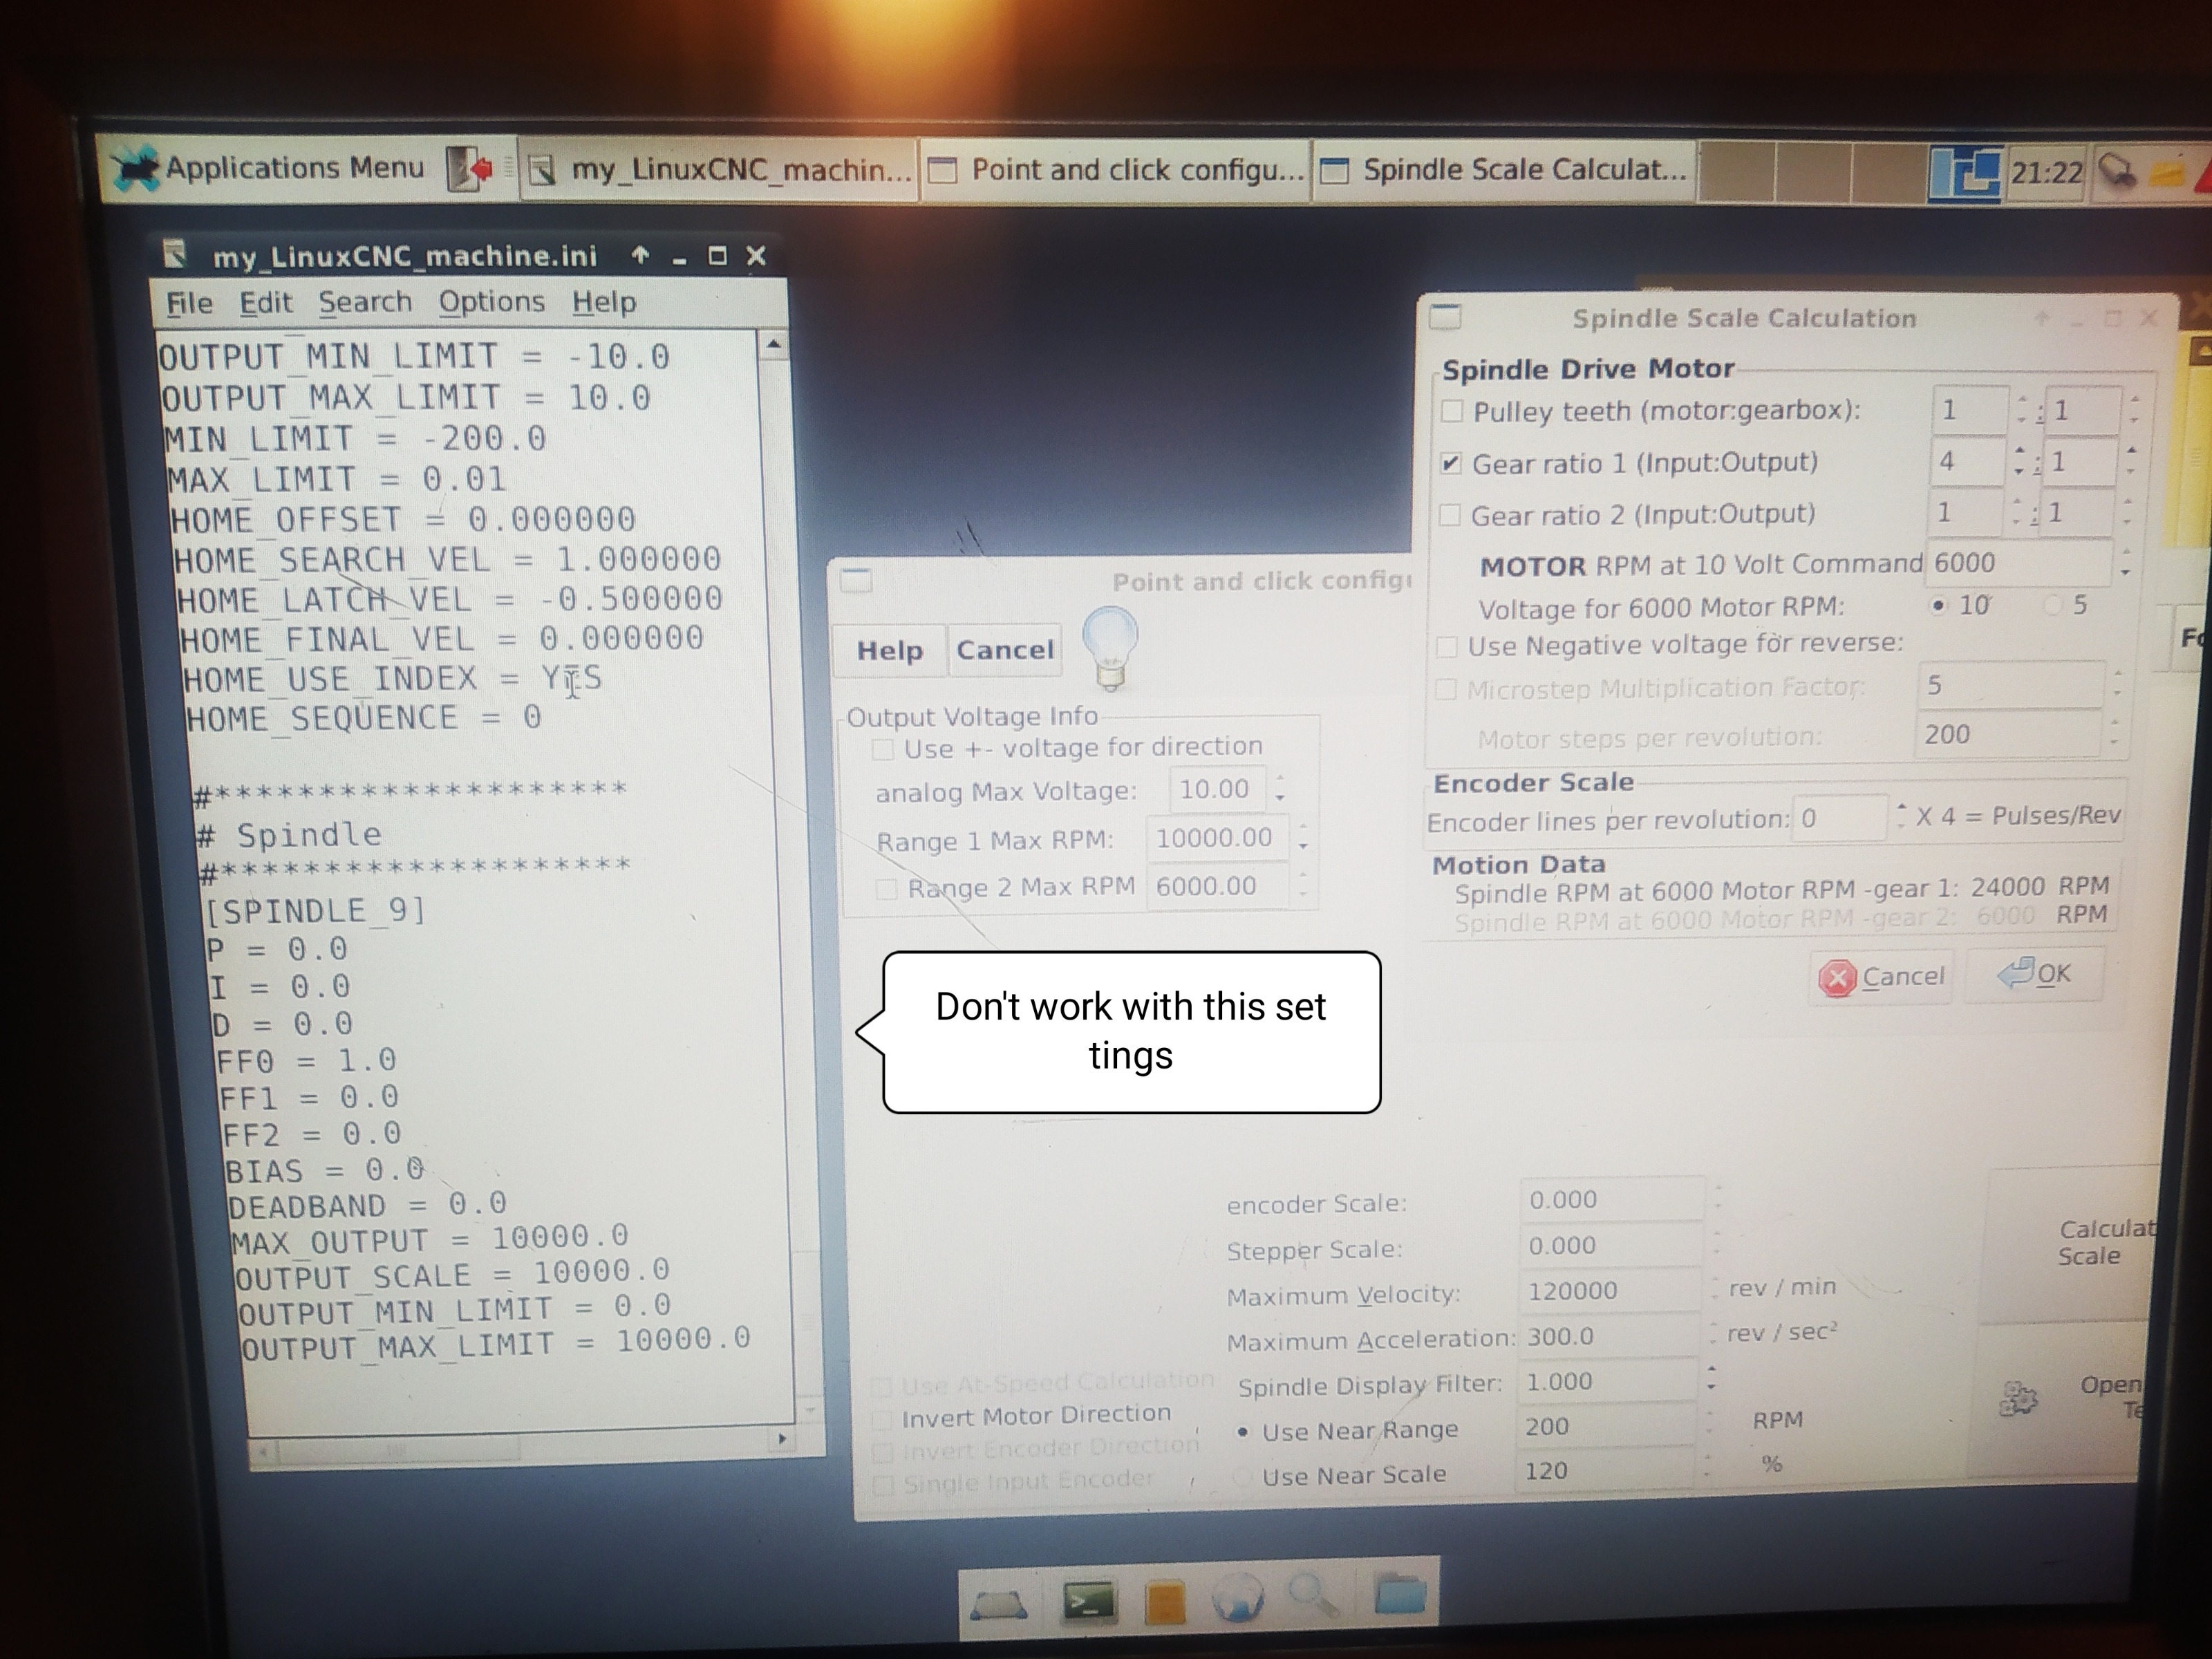Open the application finder magnifier in dock
Screen dimensions: 2212x1659
[x=1313, y=1596]
